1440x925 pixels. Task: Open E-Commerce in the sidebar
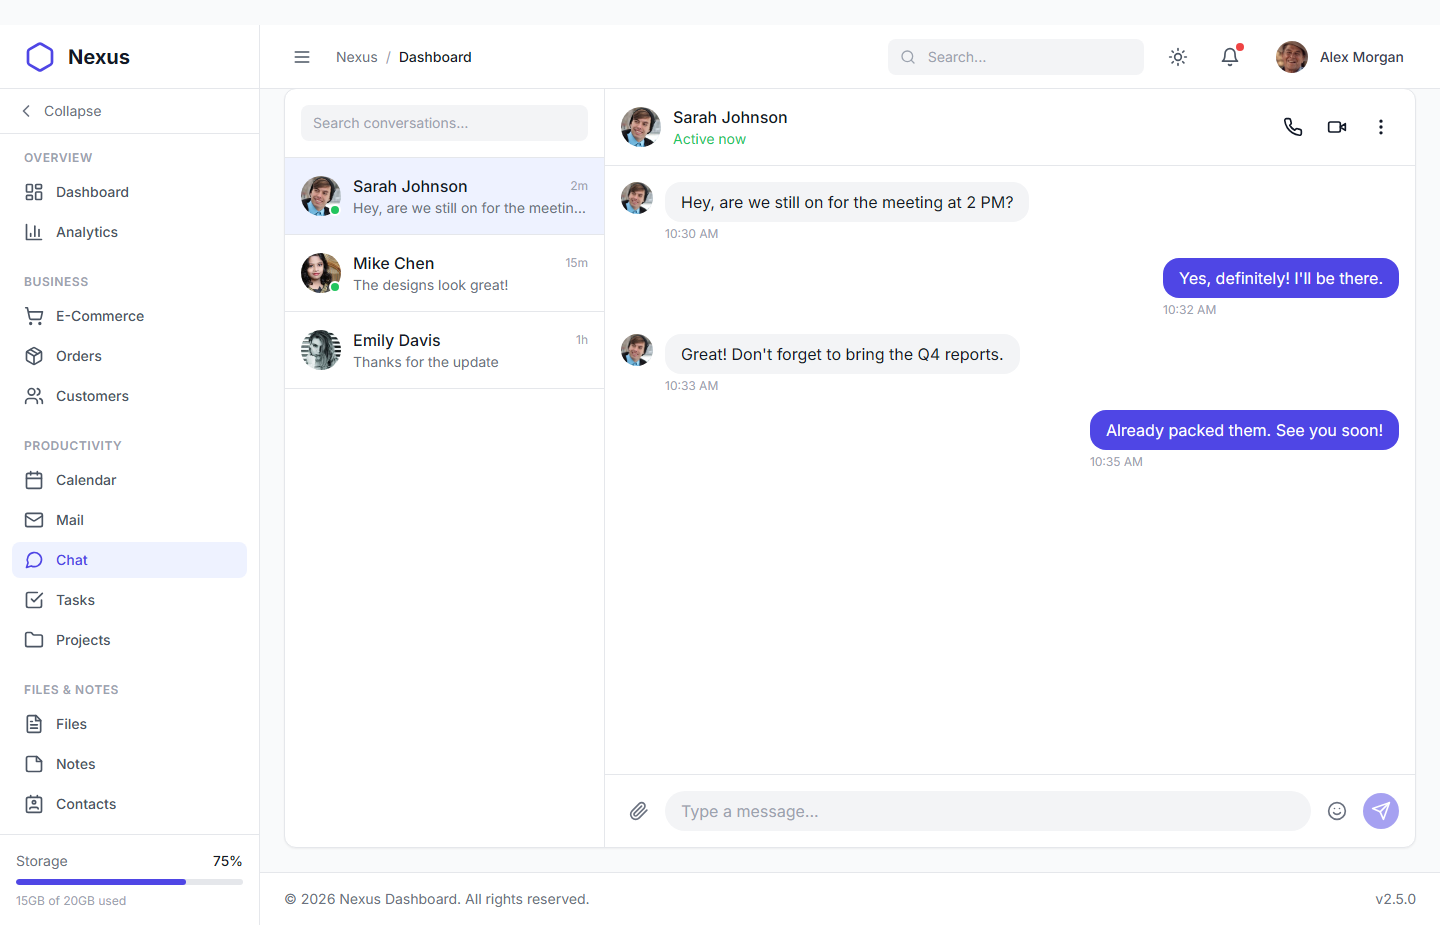tap(129, 316)
